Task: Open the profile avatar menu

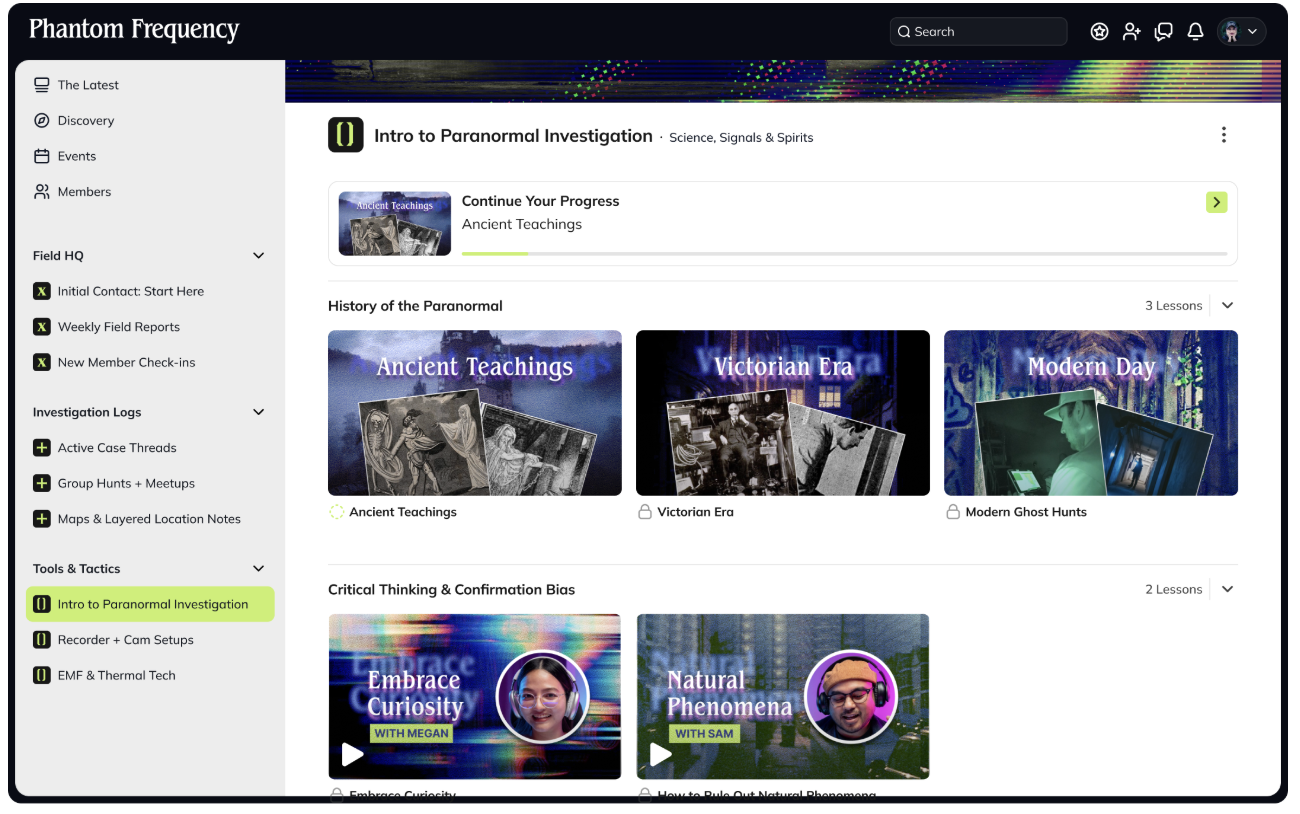Action: 1241,32
